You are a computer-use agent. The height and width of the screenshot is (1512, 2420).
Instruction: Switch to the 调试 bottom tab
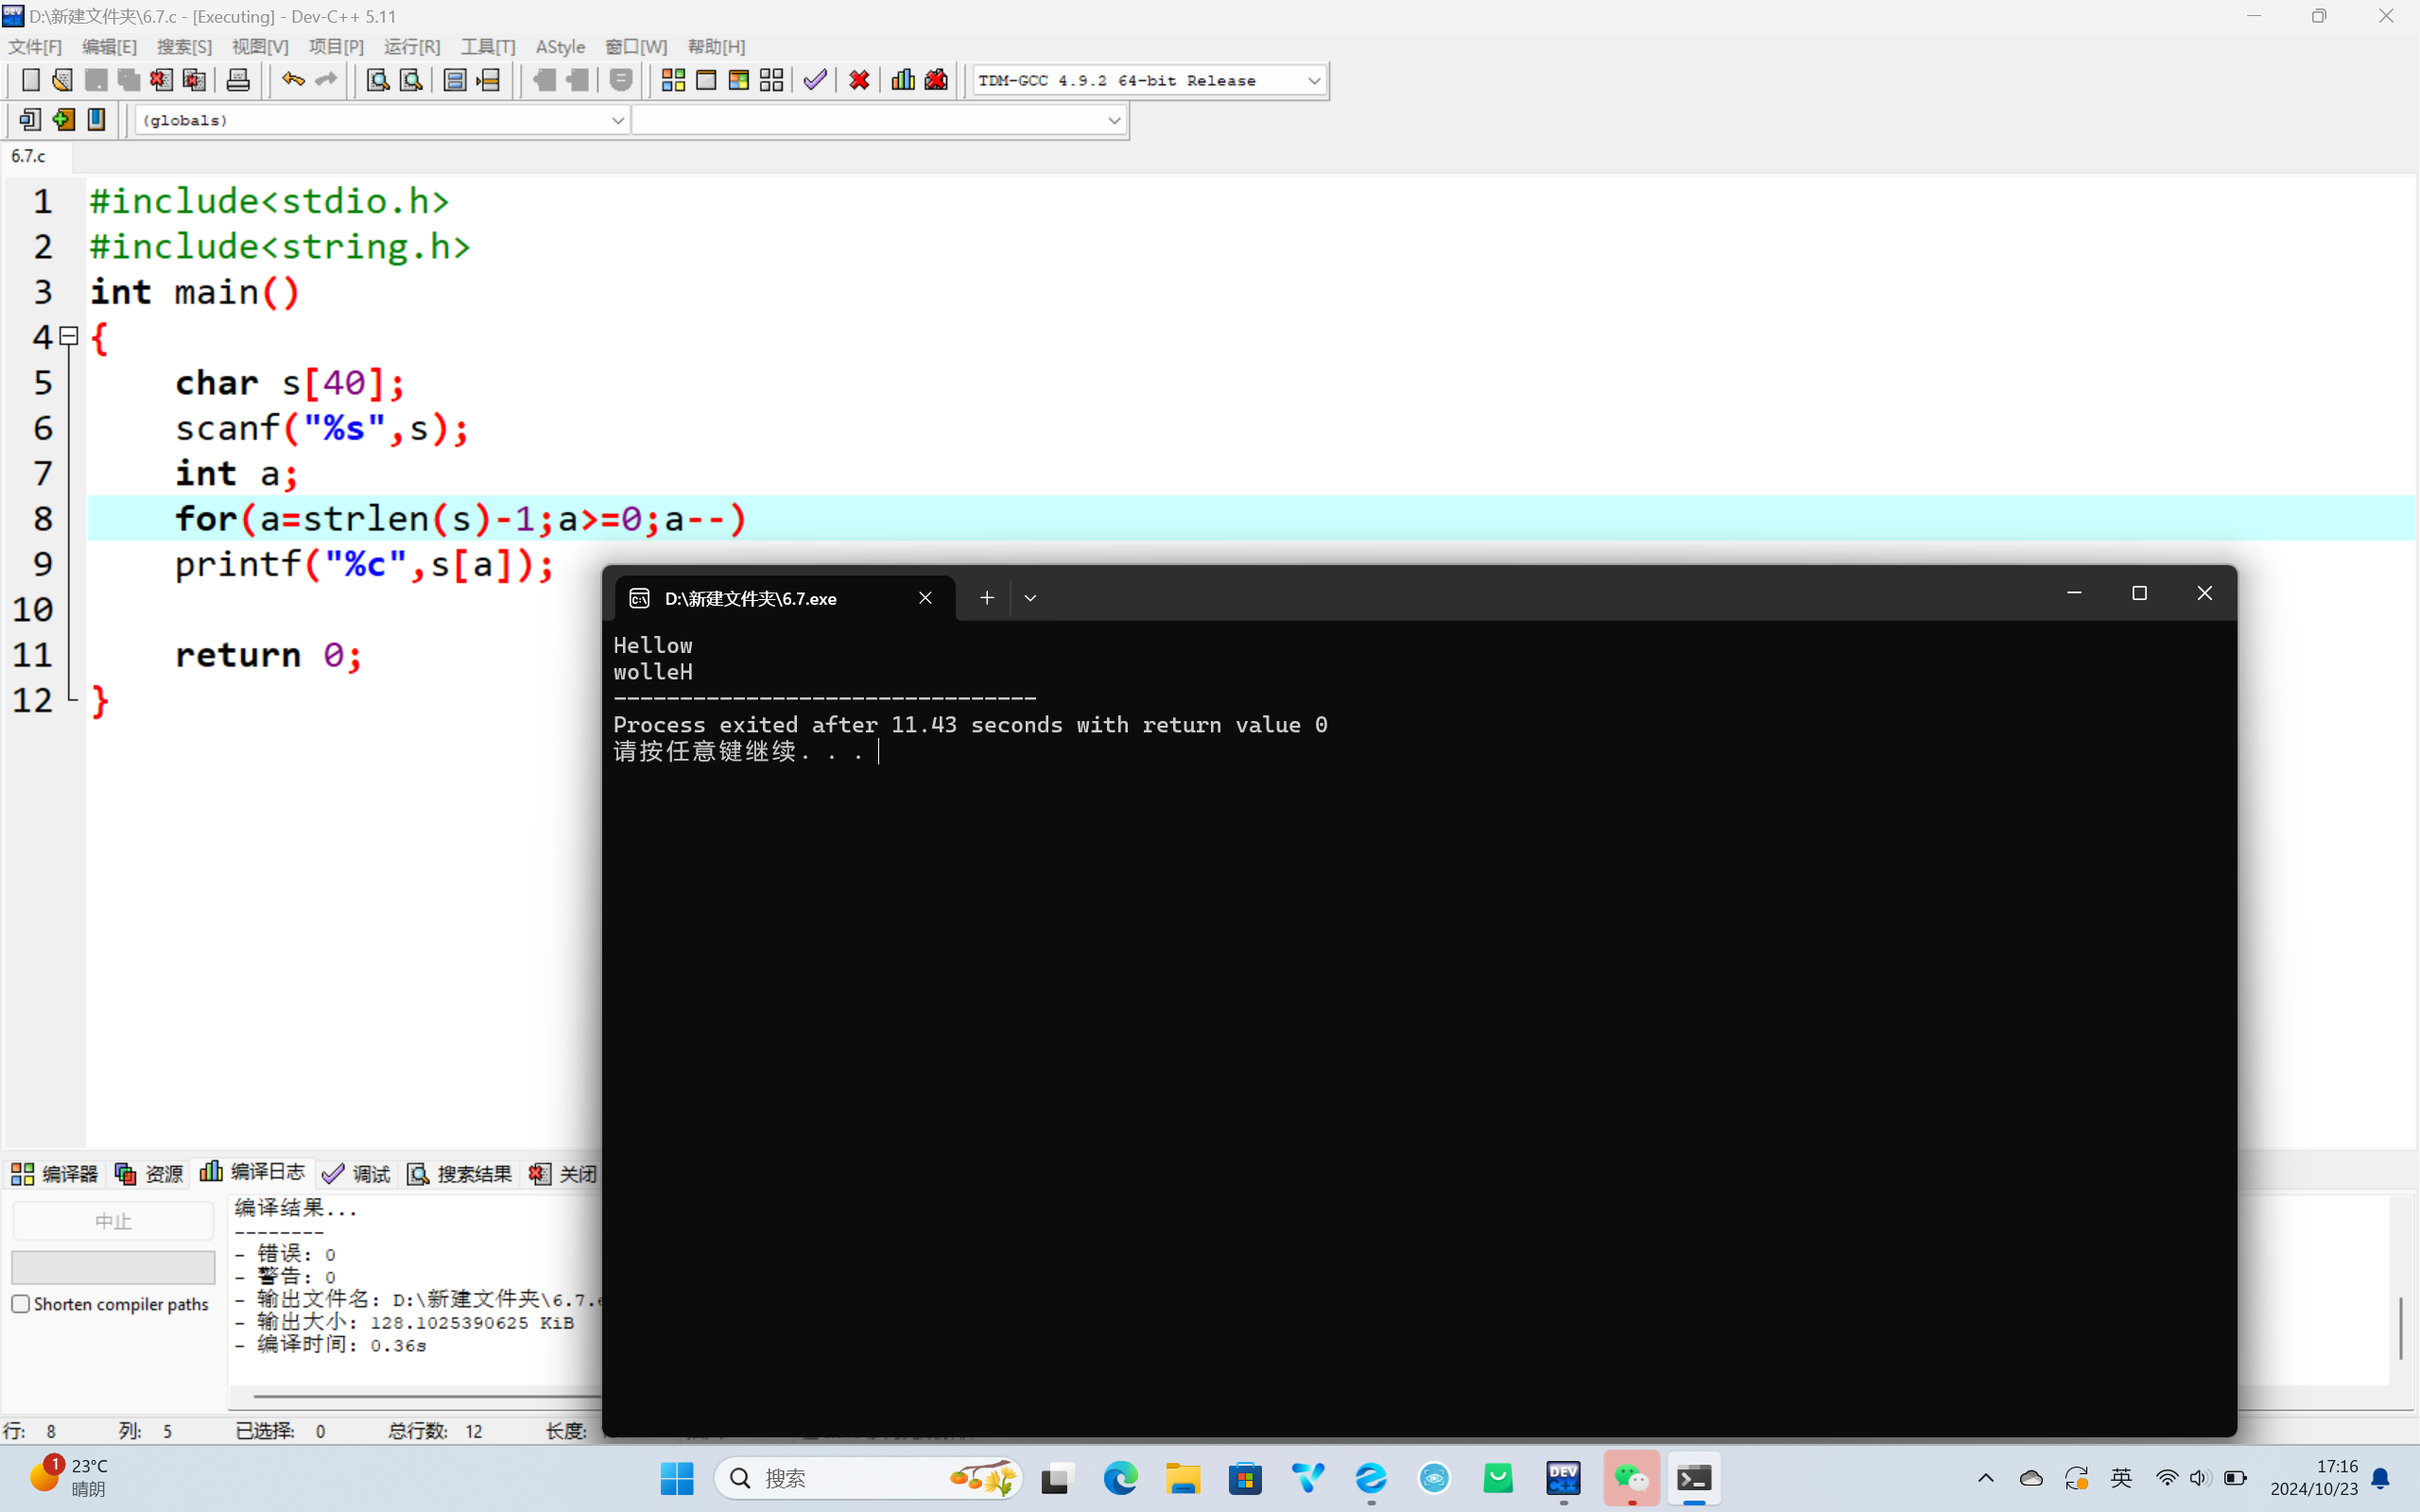[x=357, y=1174]
